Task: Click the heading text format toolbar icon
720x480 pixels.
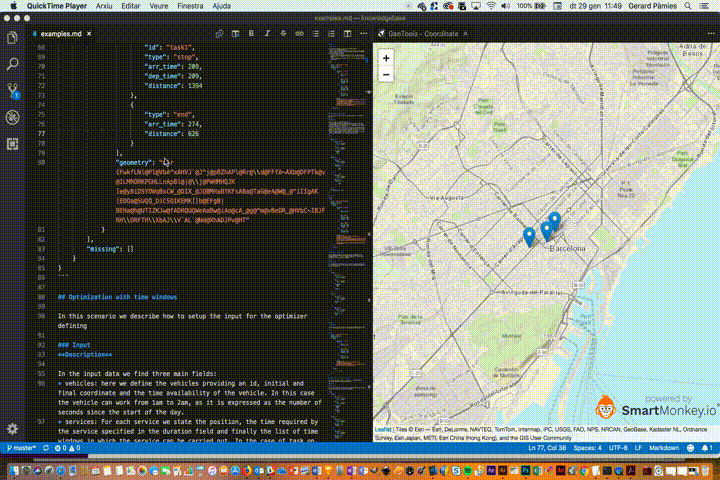Action: click(x=236, y=34)
